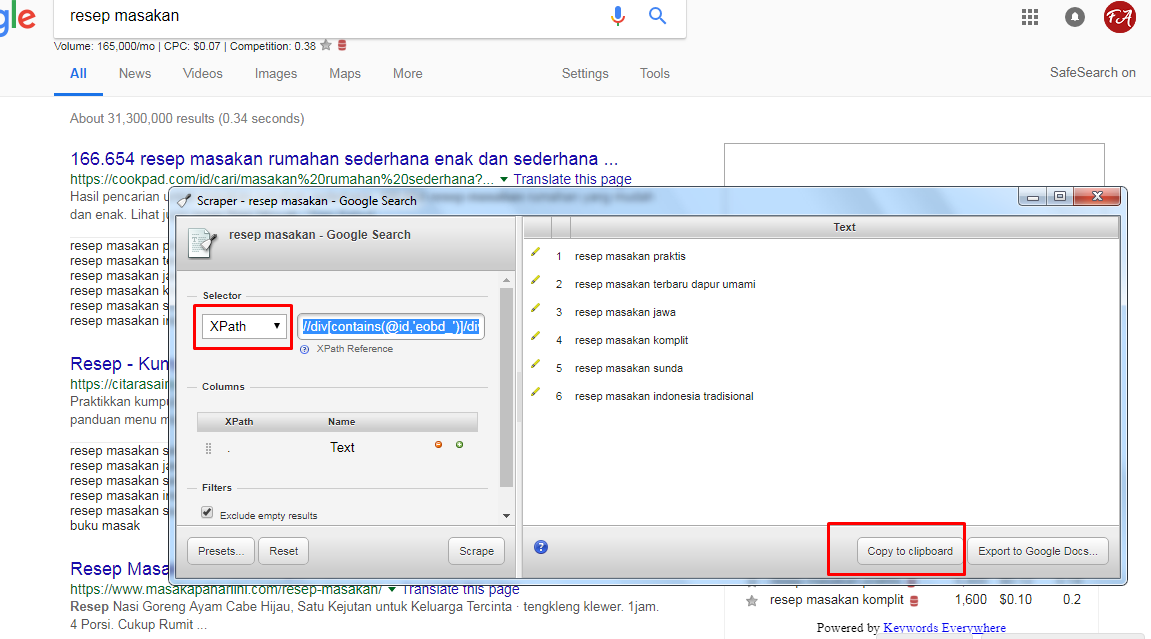
Task: Open the Google apps grid
Action: tap(1030, 17)
